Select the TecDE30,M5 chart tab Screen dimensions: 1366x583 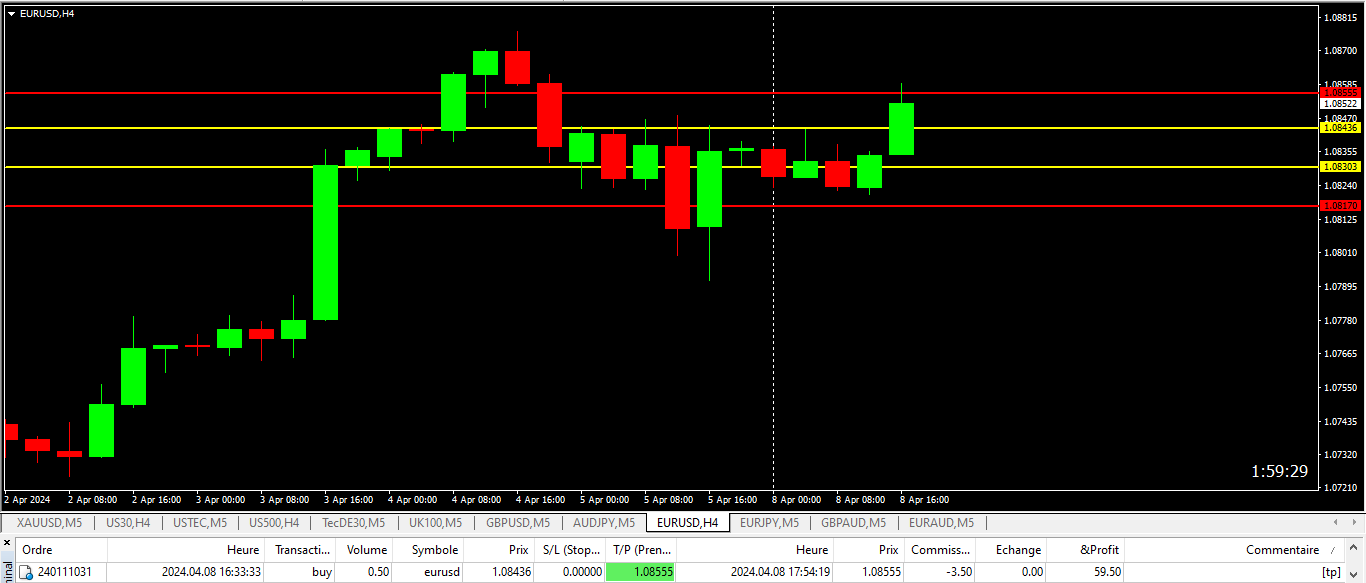point(354,523)
